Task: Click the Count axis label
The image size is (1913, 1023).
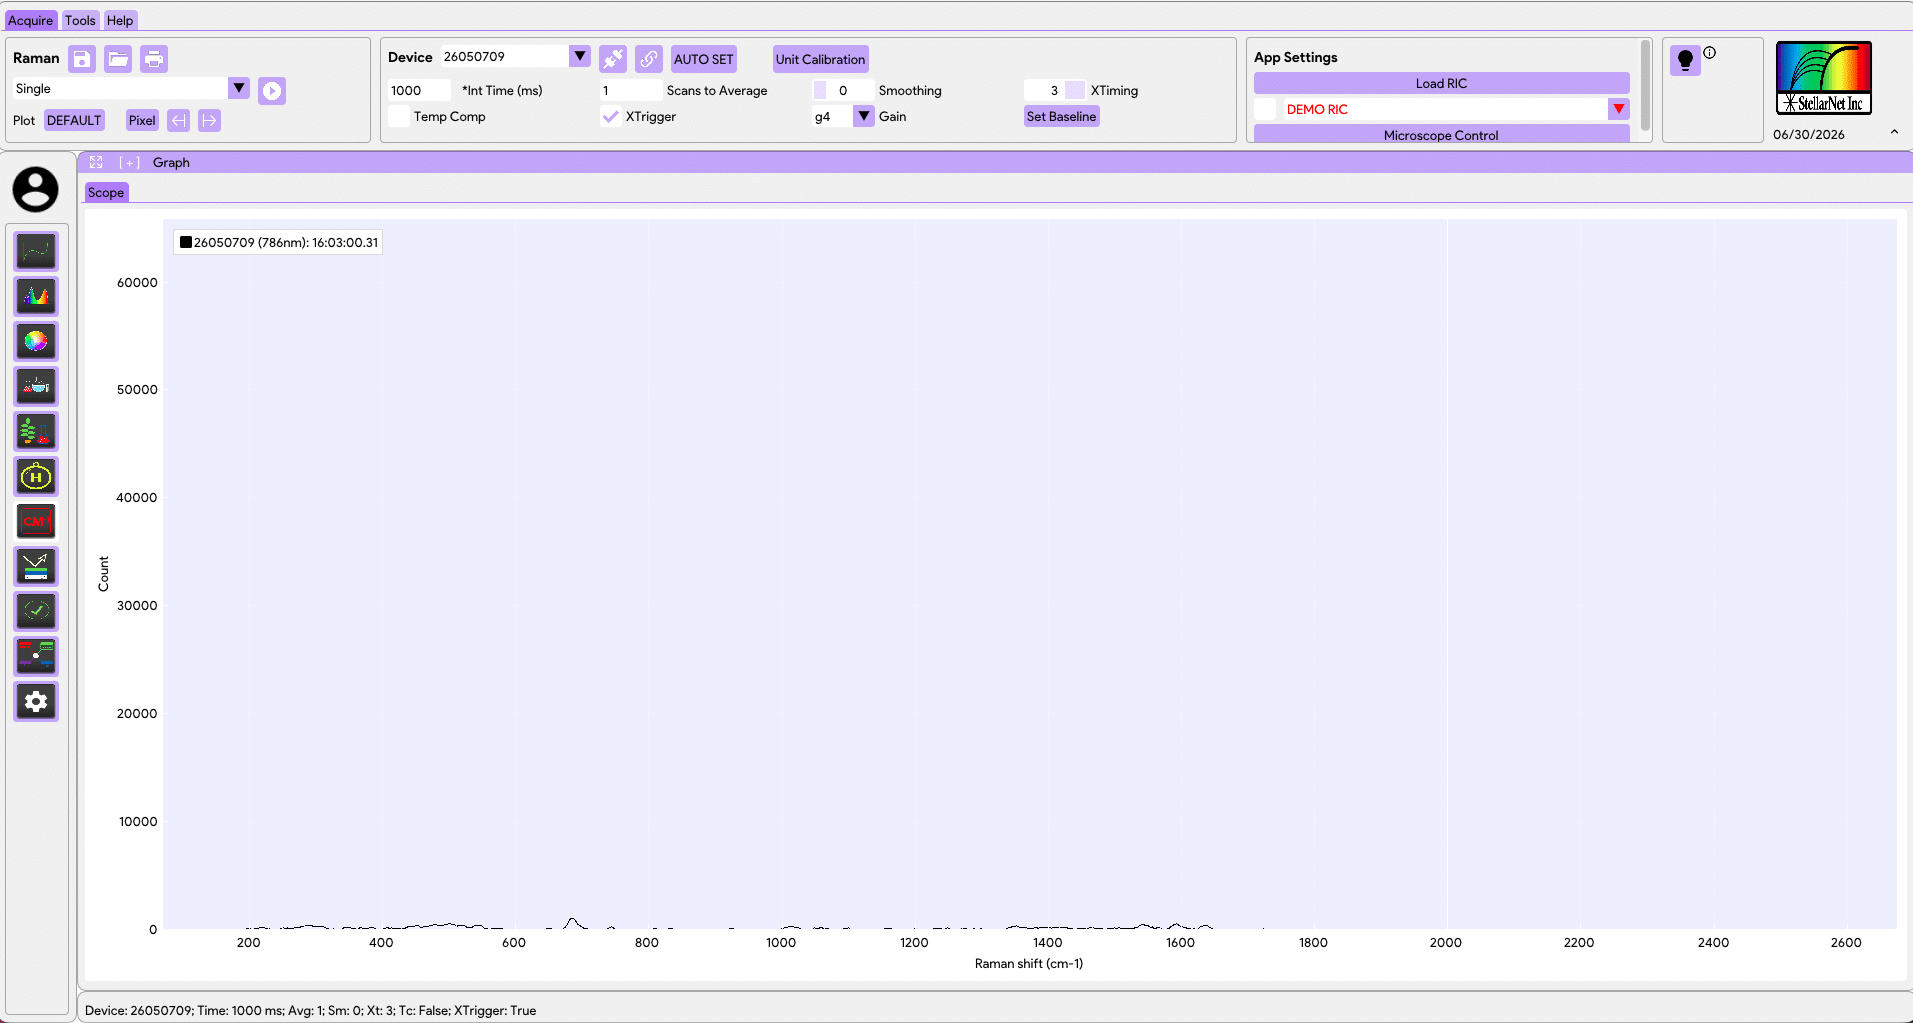Action: coord(103,574)
